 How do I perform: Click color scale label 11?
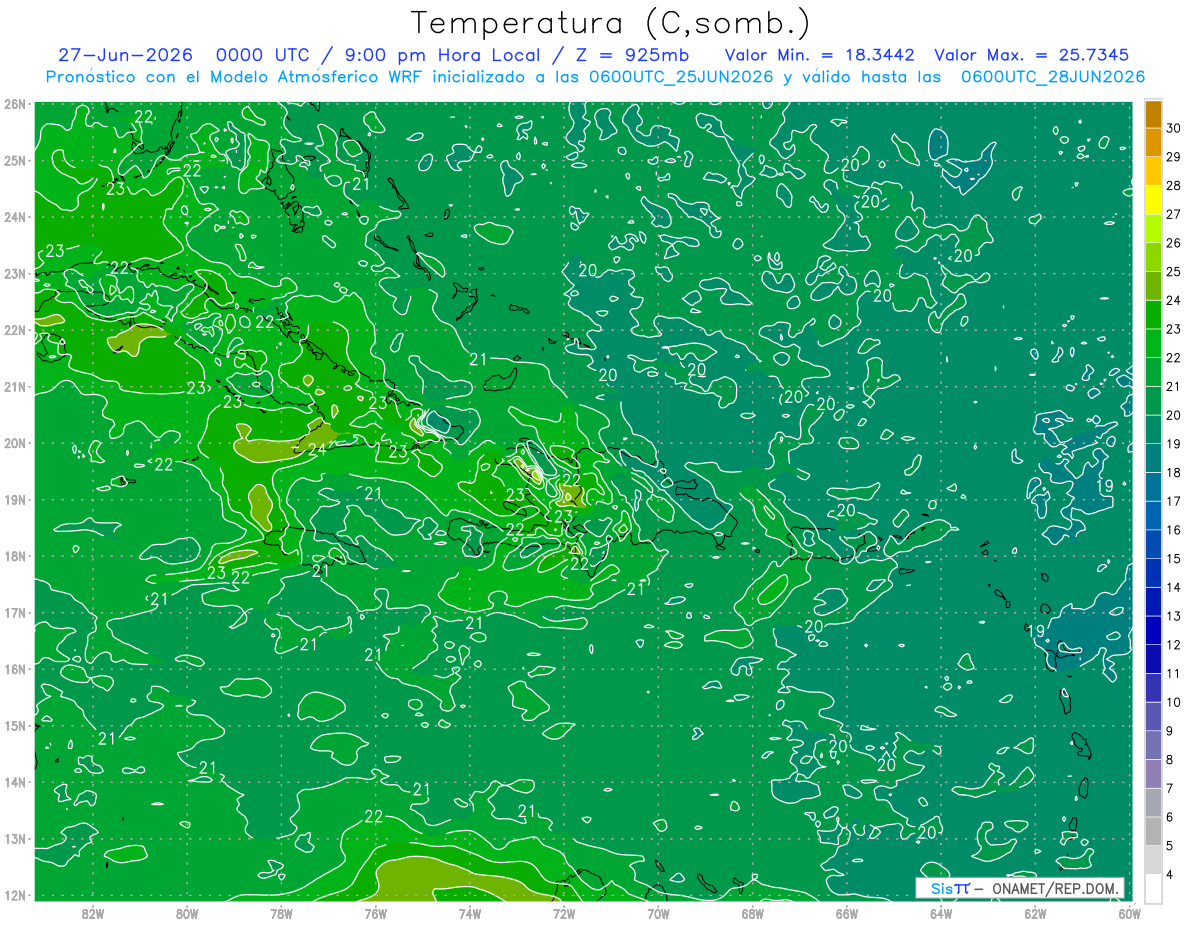pos(1174,673)
